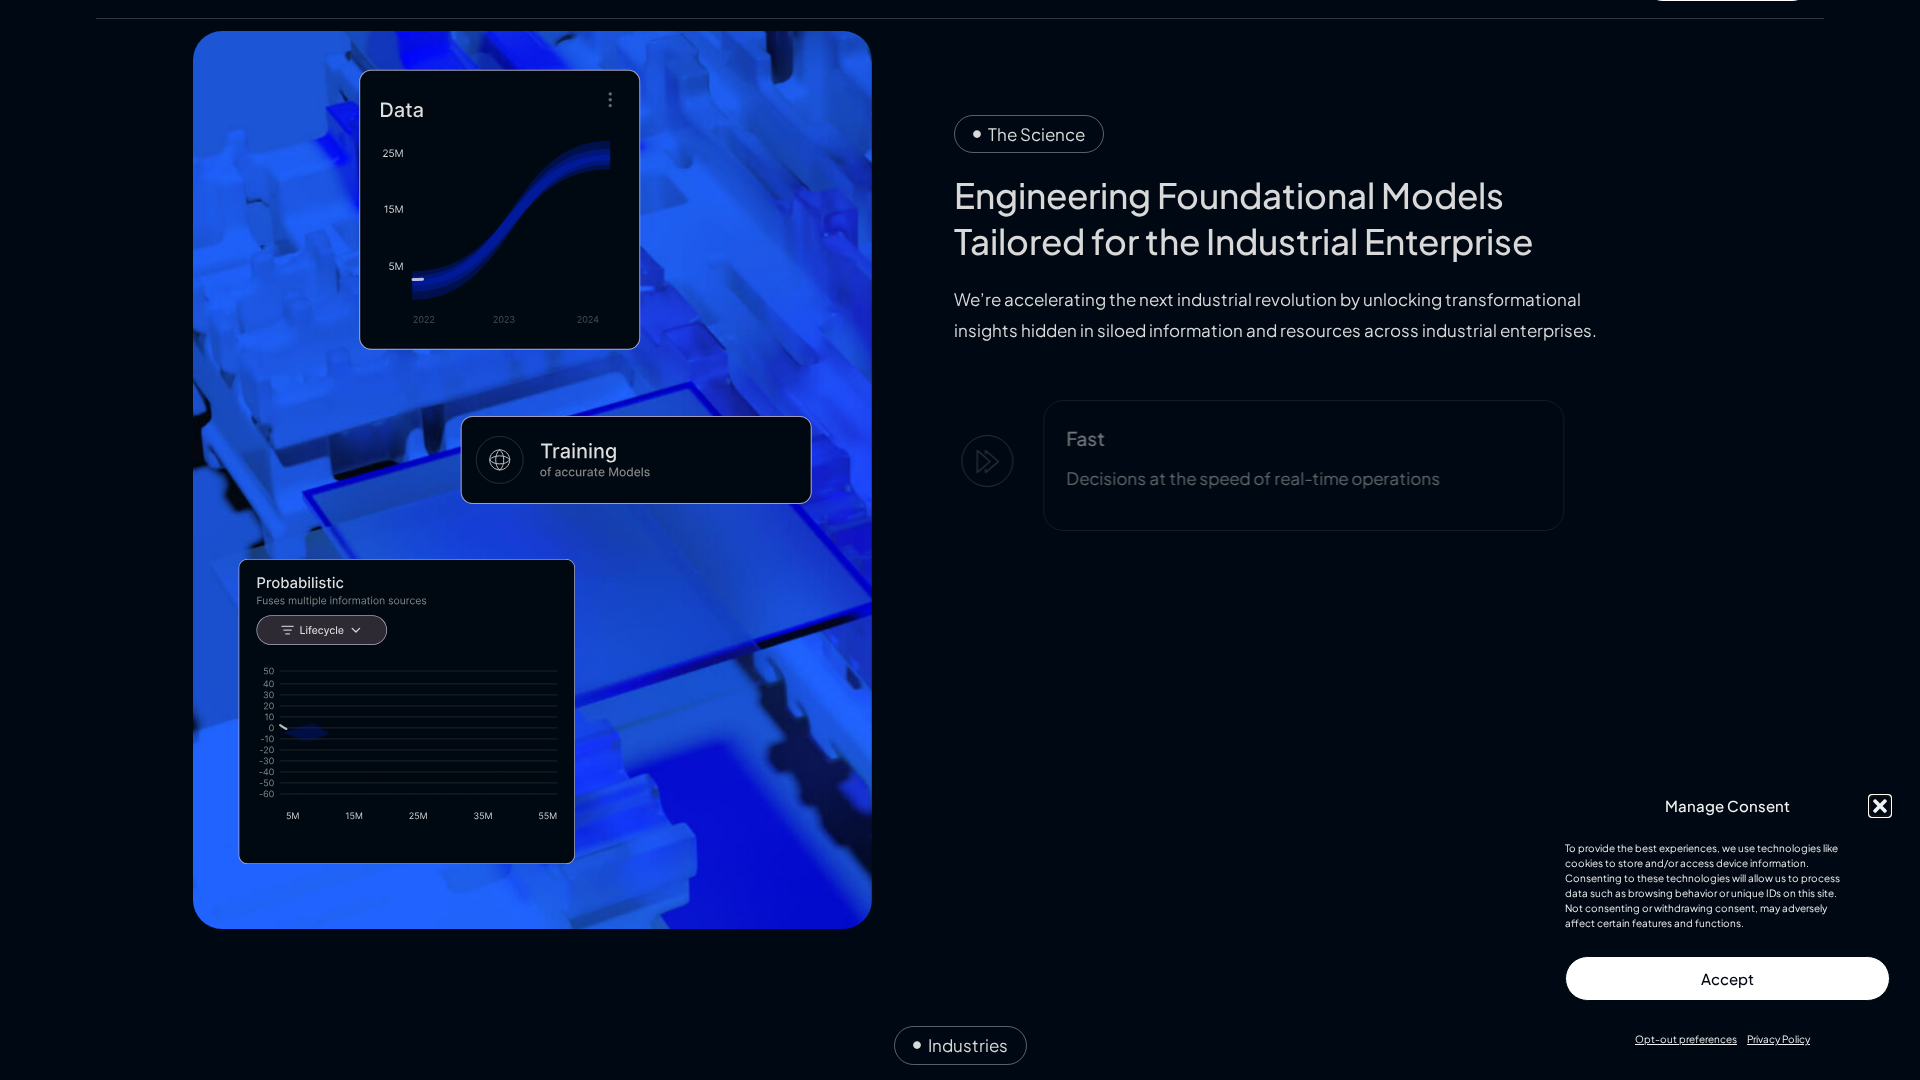Click the close X on Manage Consent
This screenshot has width=1920, height=1080.
pos(1879,806)
